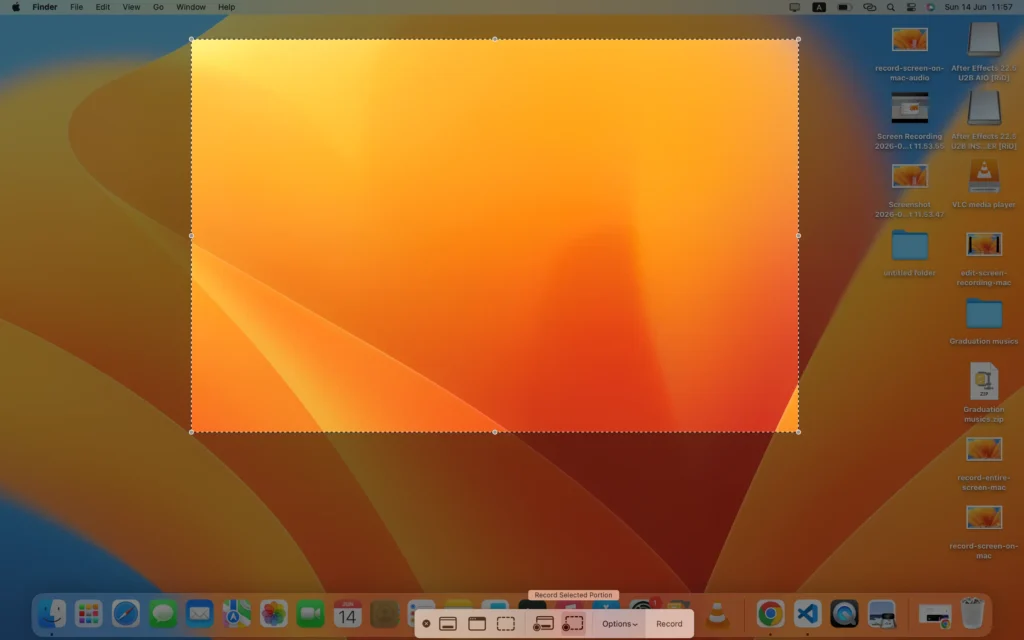Click the input source 'A' icon in menu bar
The height and width of the screenshot is (640, 1024).
coord(819,7)
